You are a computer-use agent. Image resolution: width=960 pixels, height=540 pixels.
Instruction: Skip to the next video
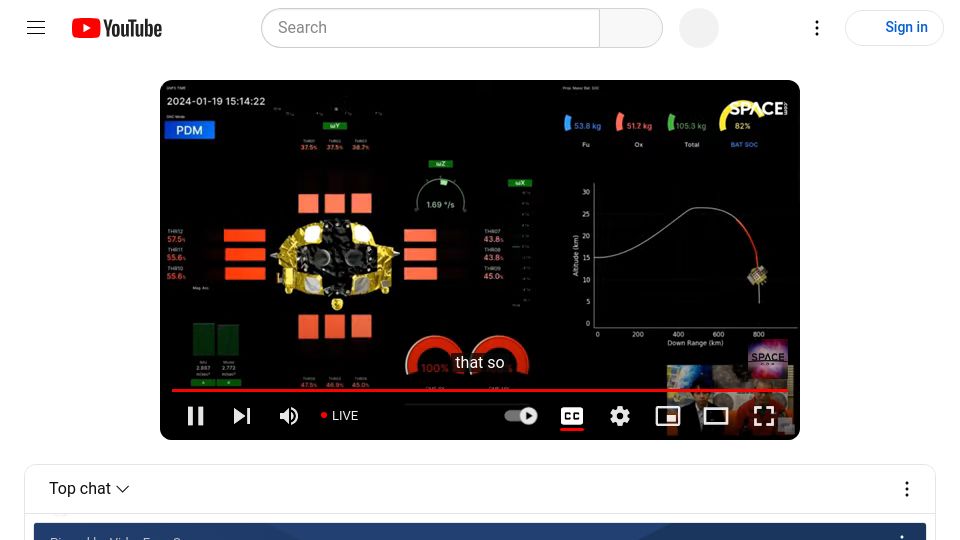pos(242,416)
